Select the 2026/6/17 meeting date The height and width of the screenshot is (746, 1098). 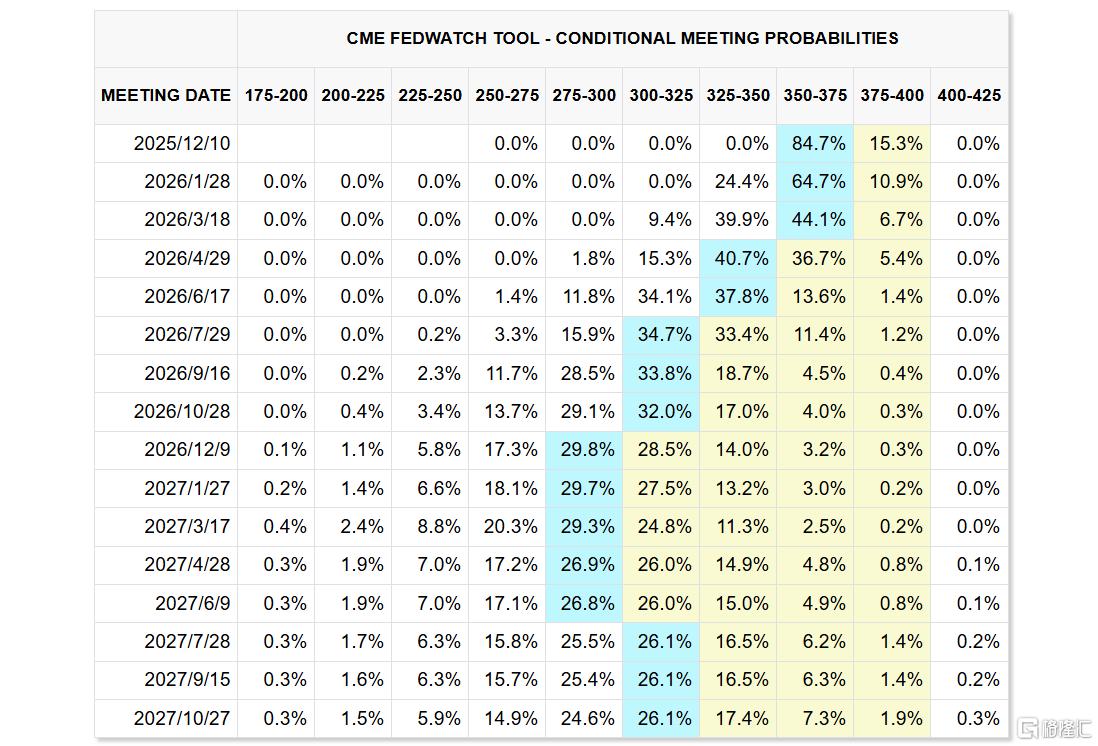187,297
